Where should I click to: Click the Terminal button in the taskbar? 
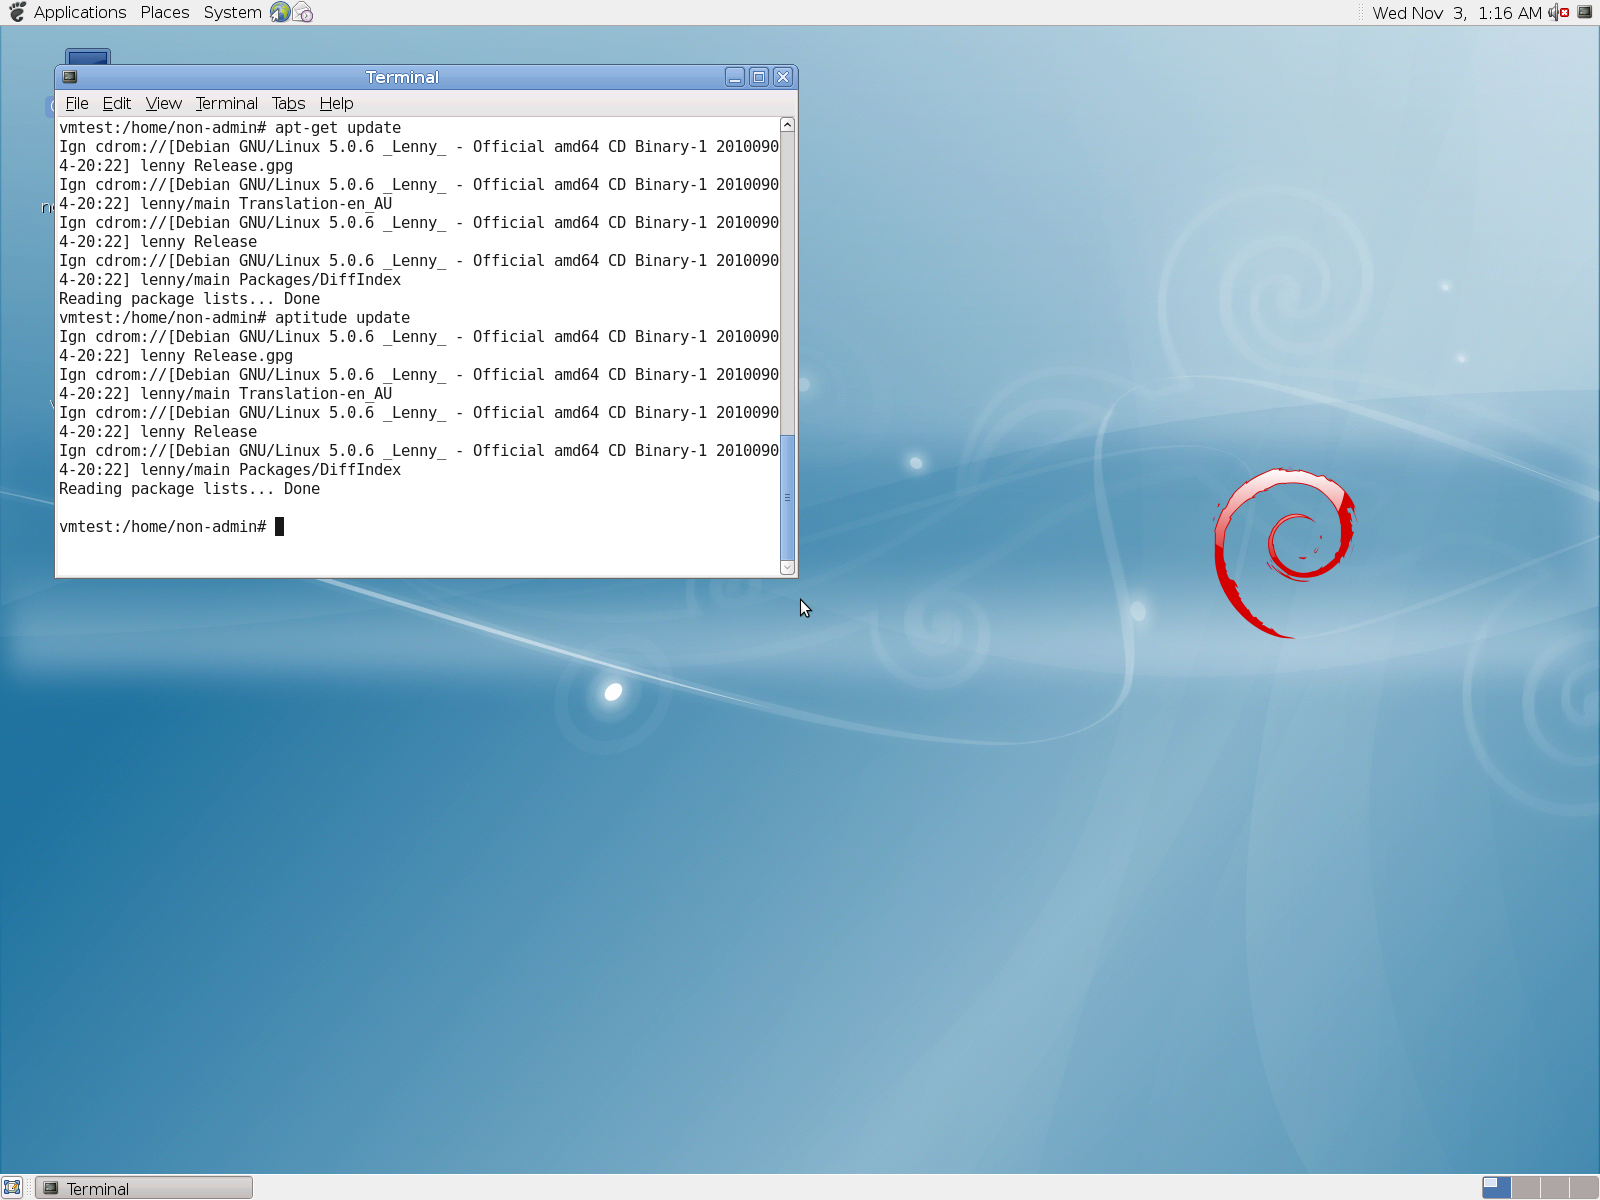click(x=144, y=1187)
